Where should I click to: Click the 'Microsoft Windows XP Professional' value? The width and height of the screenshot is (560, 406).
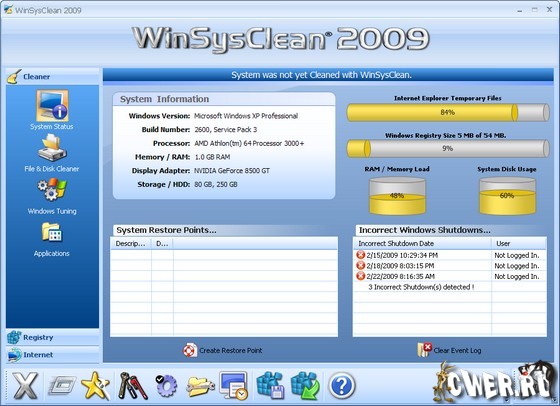[x=246, y=116]
